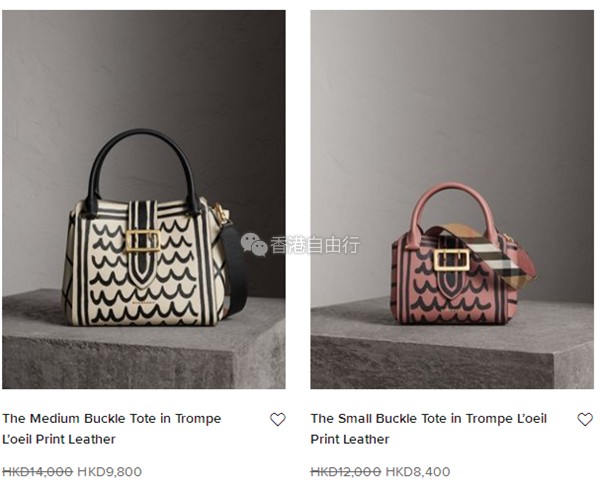This screenshot has width=600, height=490.
Task: Click the black shoulder strap on cream tote
Action: click(234, 268)
